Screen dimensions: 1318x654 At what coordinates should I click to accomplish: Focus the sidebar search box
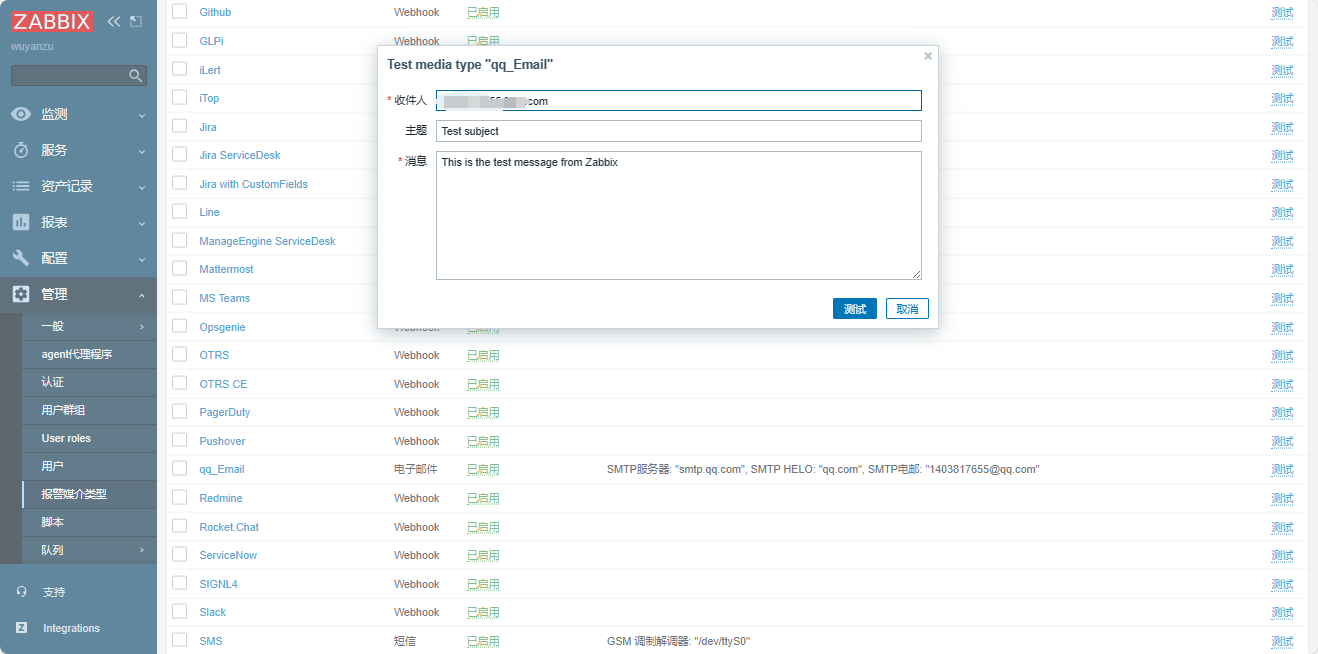click(79, 76)
